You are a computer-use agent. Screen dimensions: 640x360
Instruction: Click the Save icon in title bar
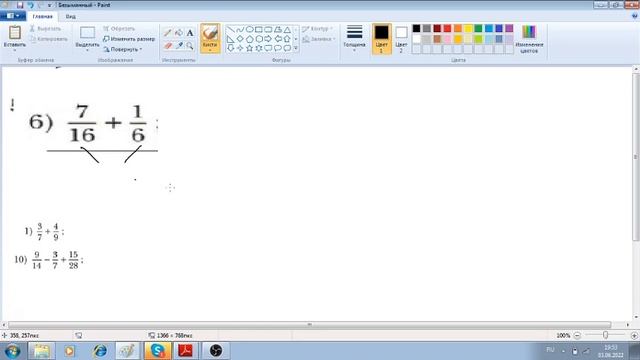coord(20,5)
